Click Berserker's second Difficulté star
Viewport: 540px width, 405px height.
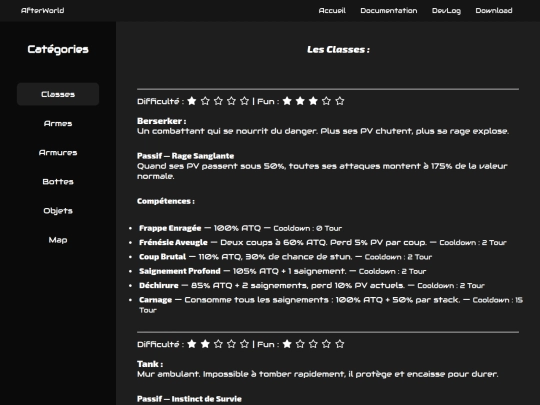click(x=205, y=101)
